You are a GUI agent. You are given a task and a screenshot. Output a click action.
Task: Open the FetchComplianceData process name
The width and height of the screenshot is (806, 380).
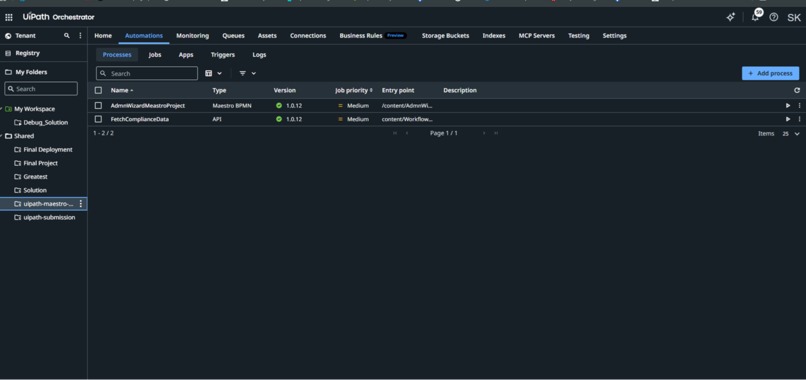(139, 119)
